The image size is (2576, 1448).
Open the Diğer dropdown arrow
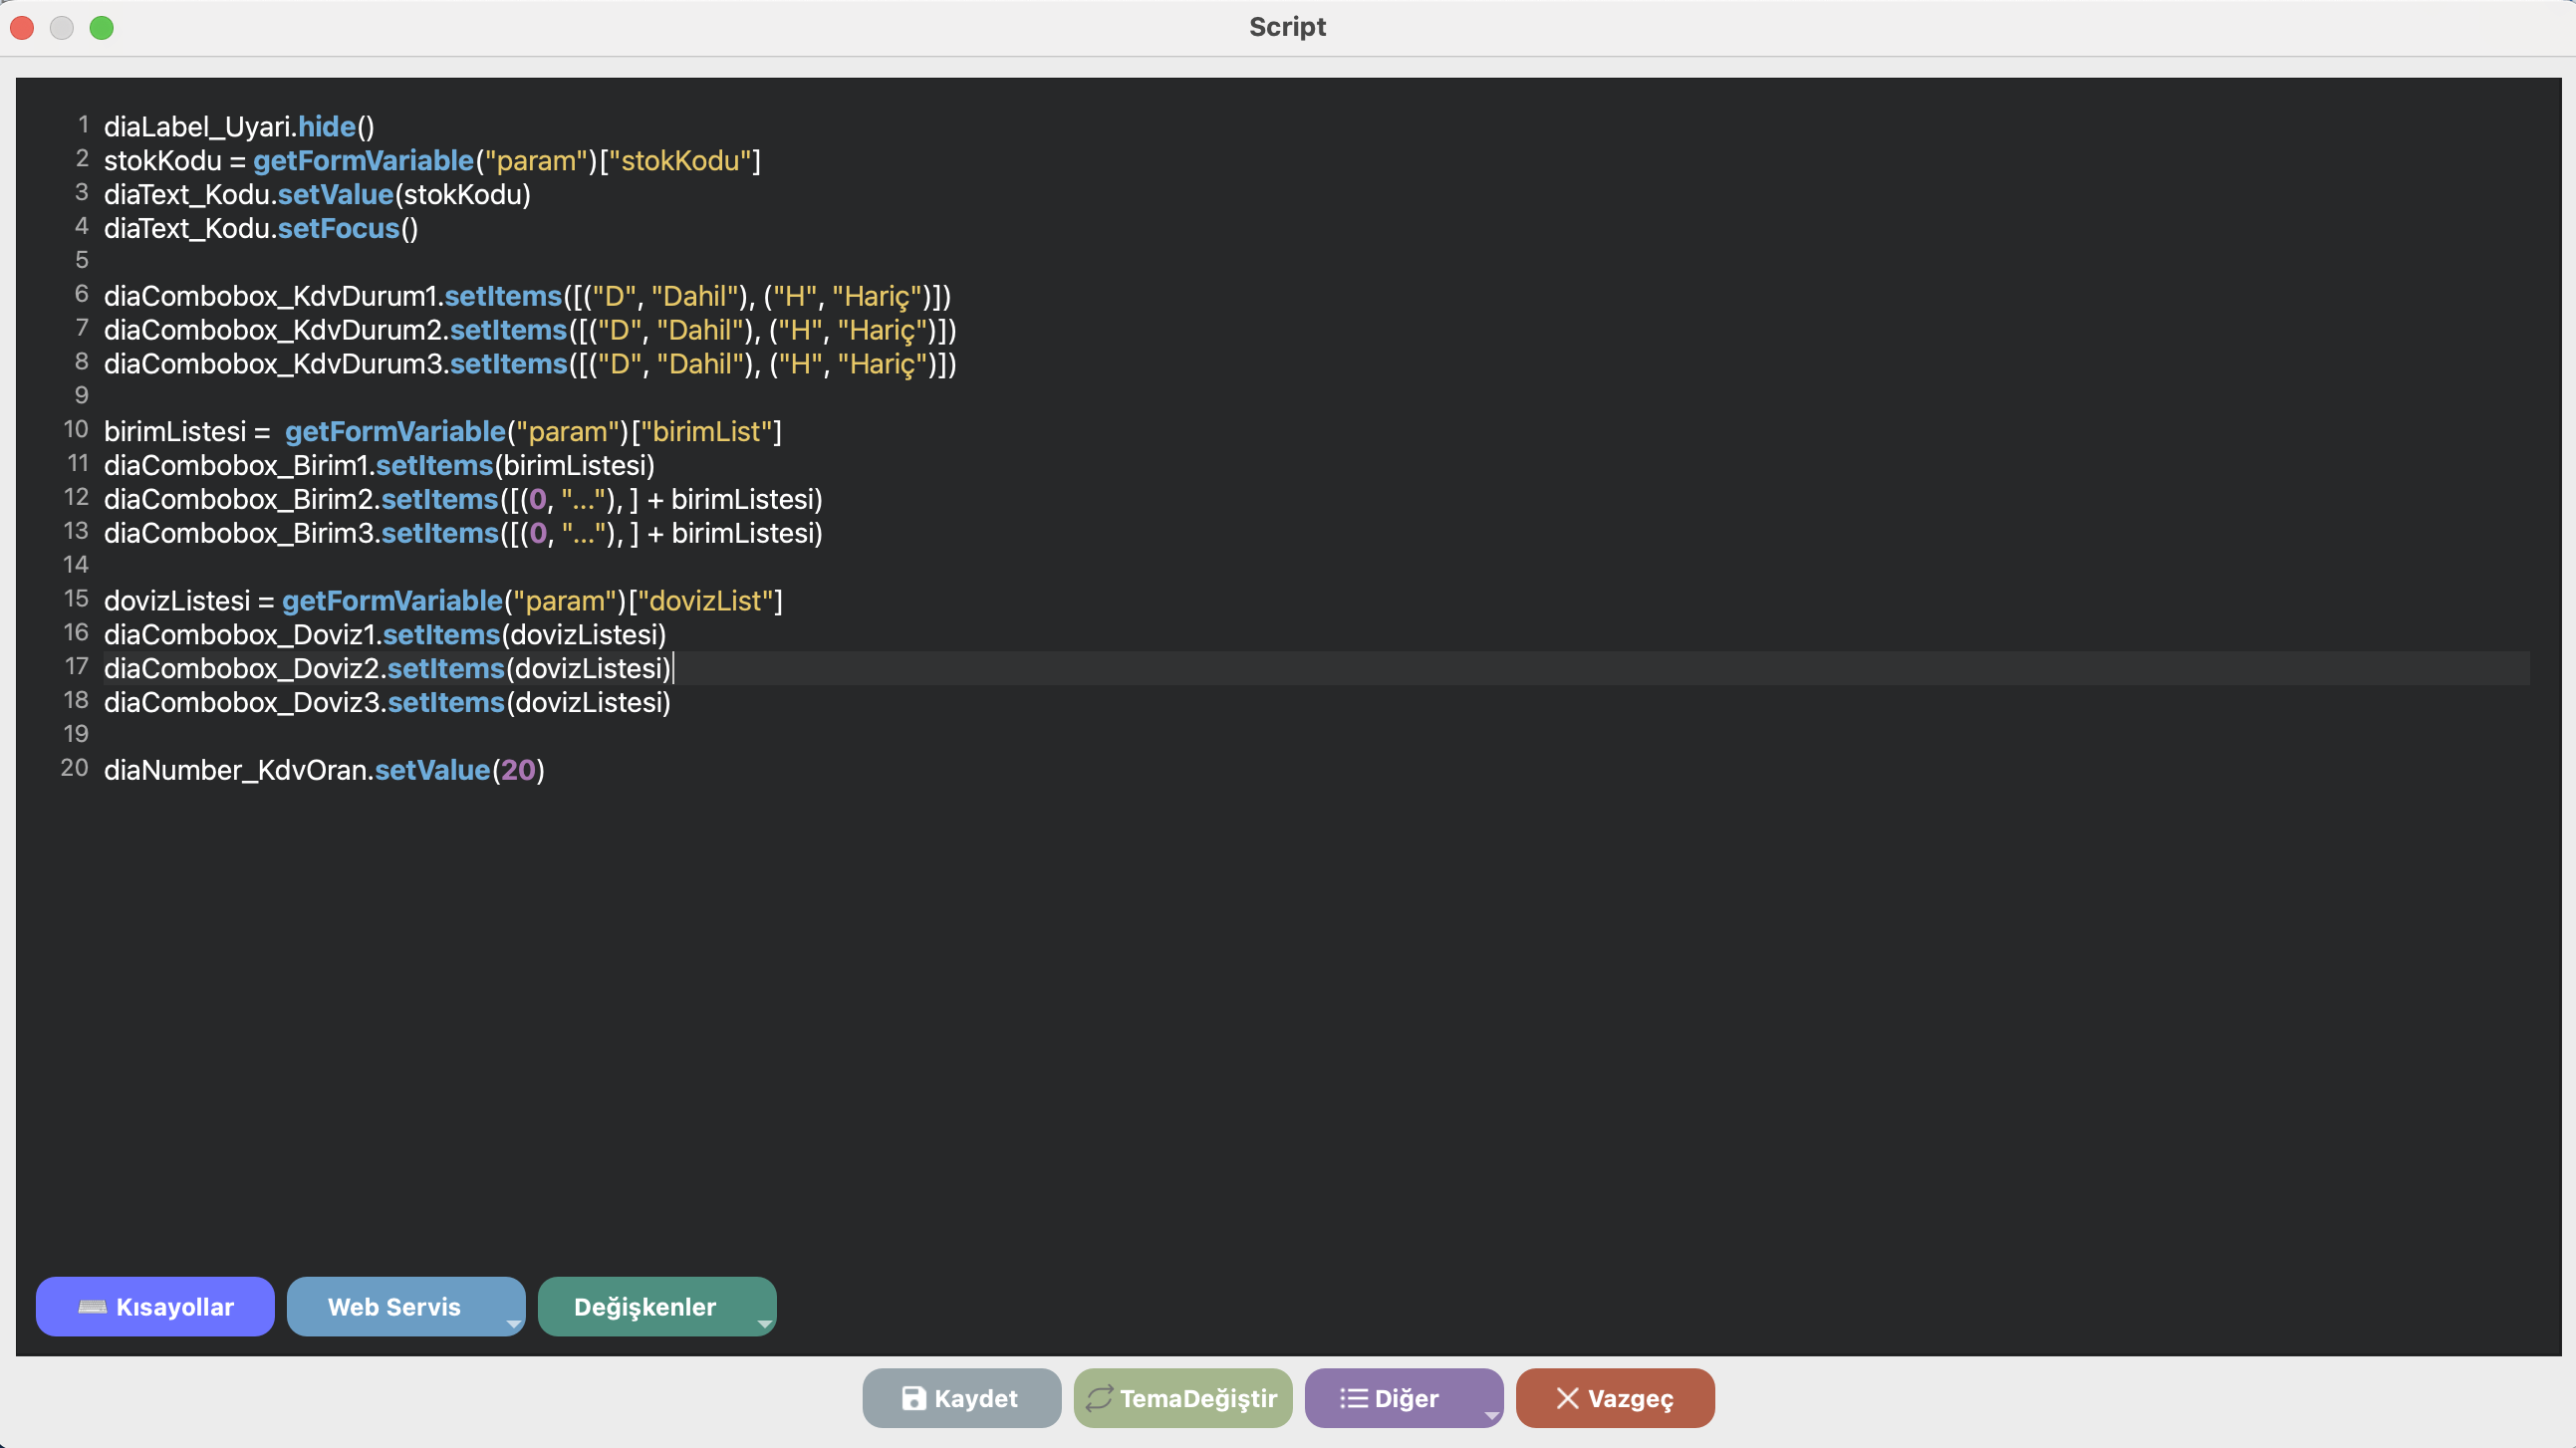1491,1415
